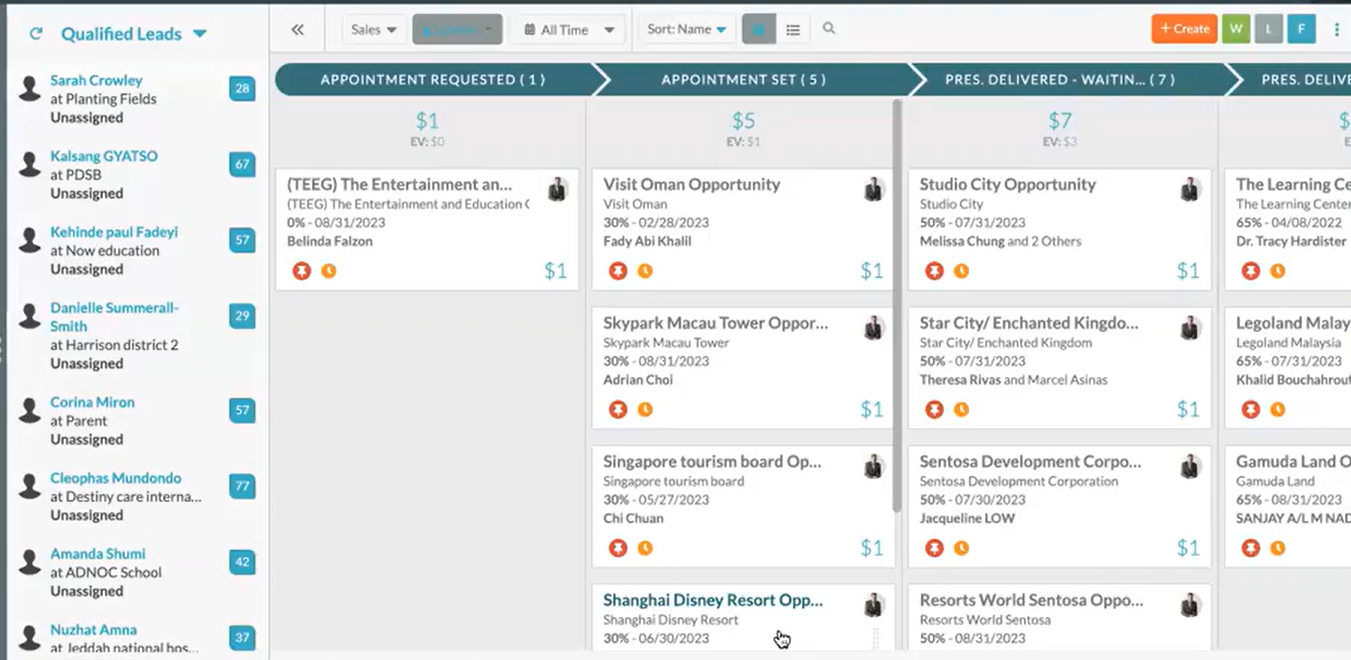
Task: Click the orange clock icon on Studio City card
Action: [961, 271]
